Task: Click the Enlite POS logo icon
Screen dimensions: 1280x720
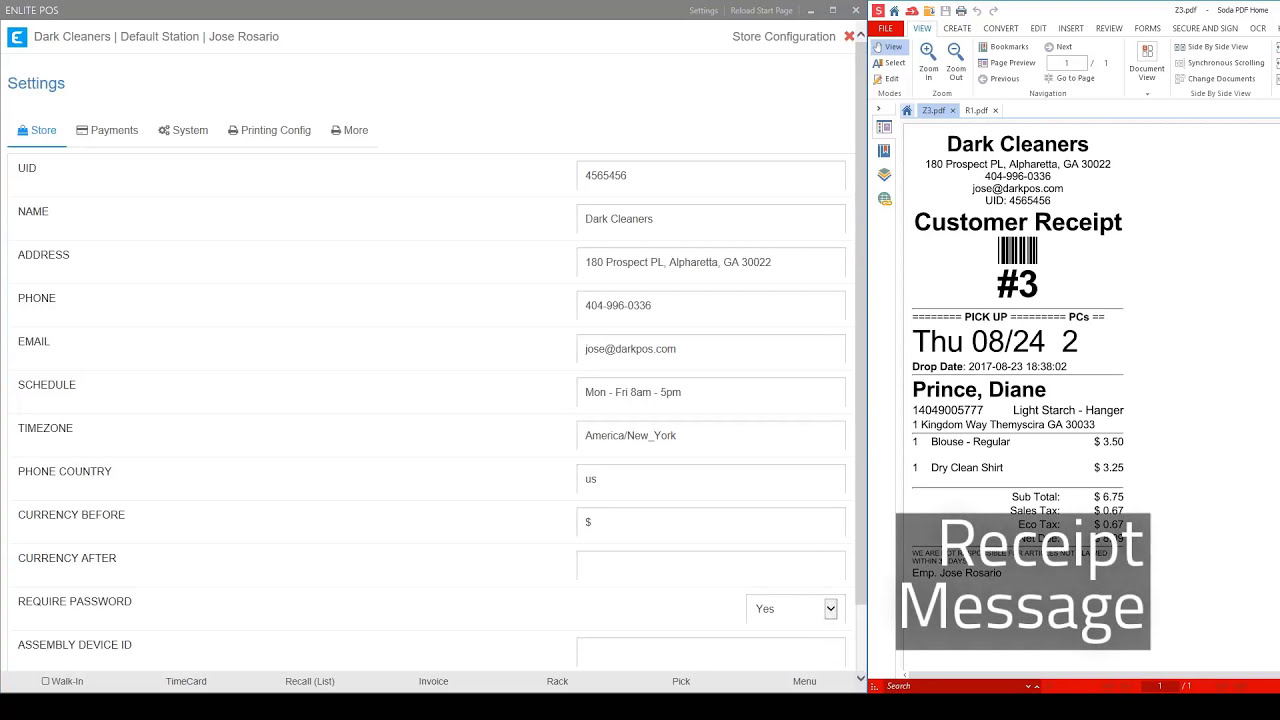Action: pyautogui.click(x=17, y=37)
